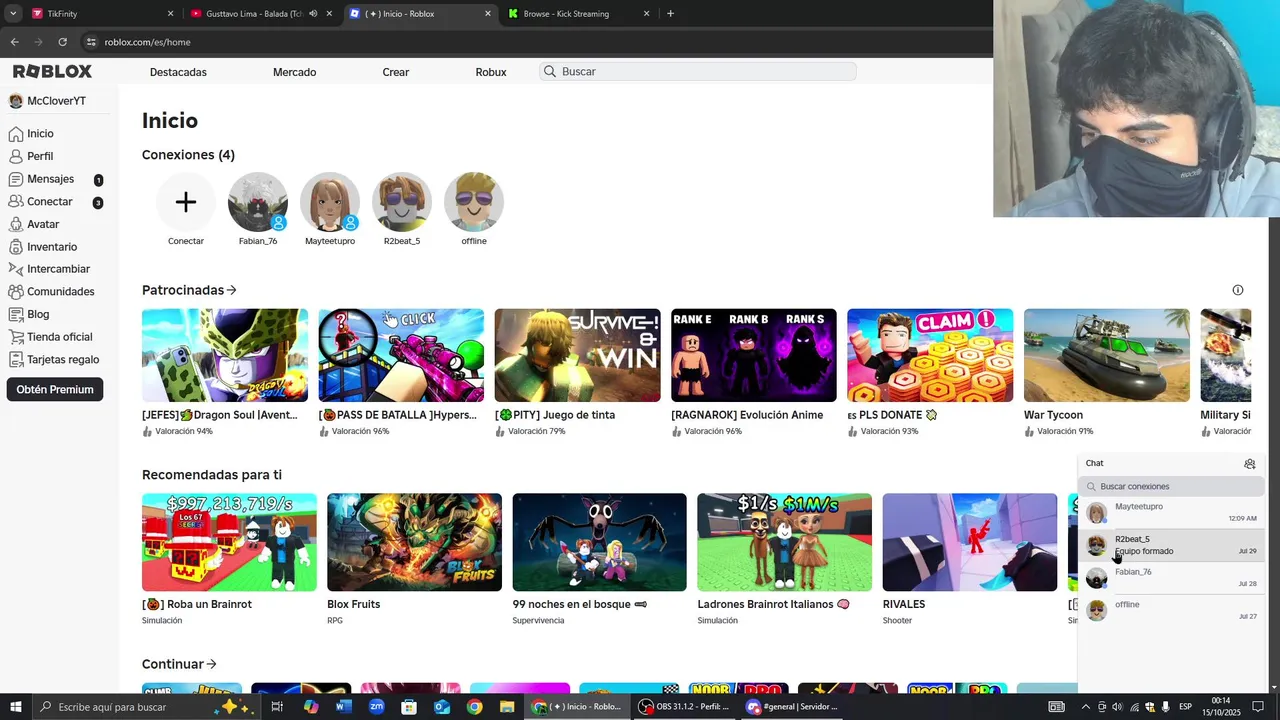
Task: Open the Inicio sidebar icon
Action: (x=16, y=134)
